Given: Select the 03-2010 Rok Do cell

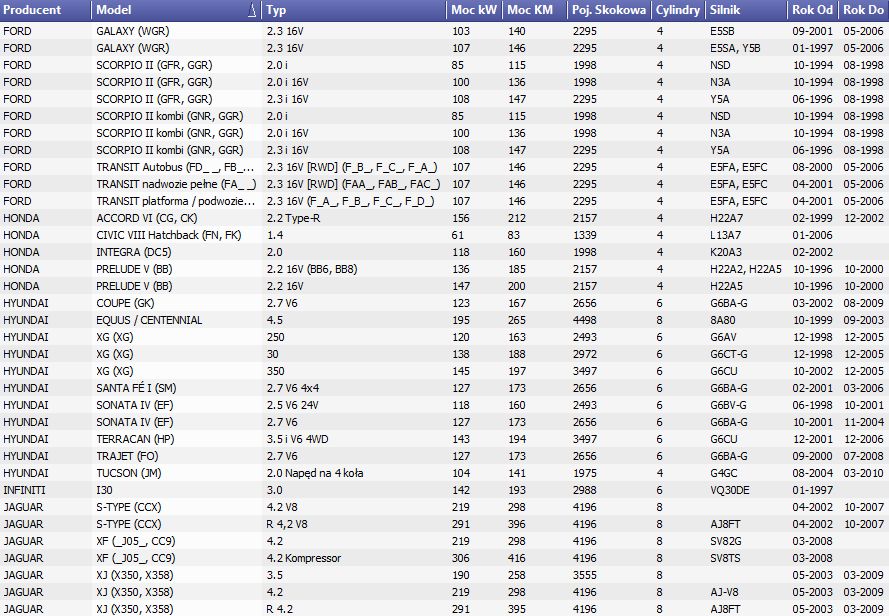Looking at the screenshot, I should point(863,474).
